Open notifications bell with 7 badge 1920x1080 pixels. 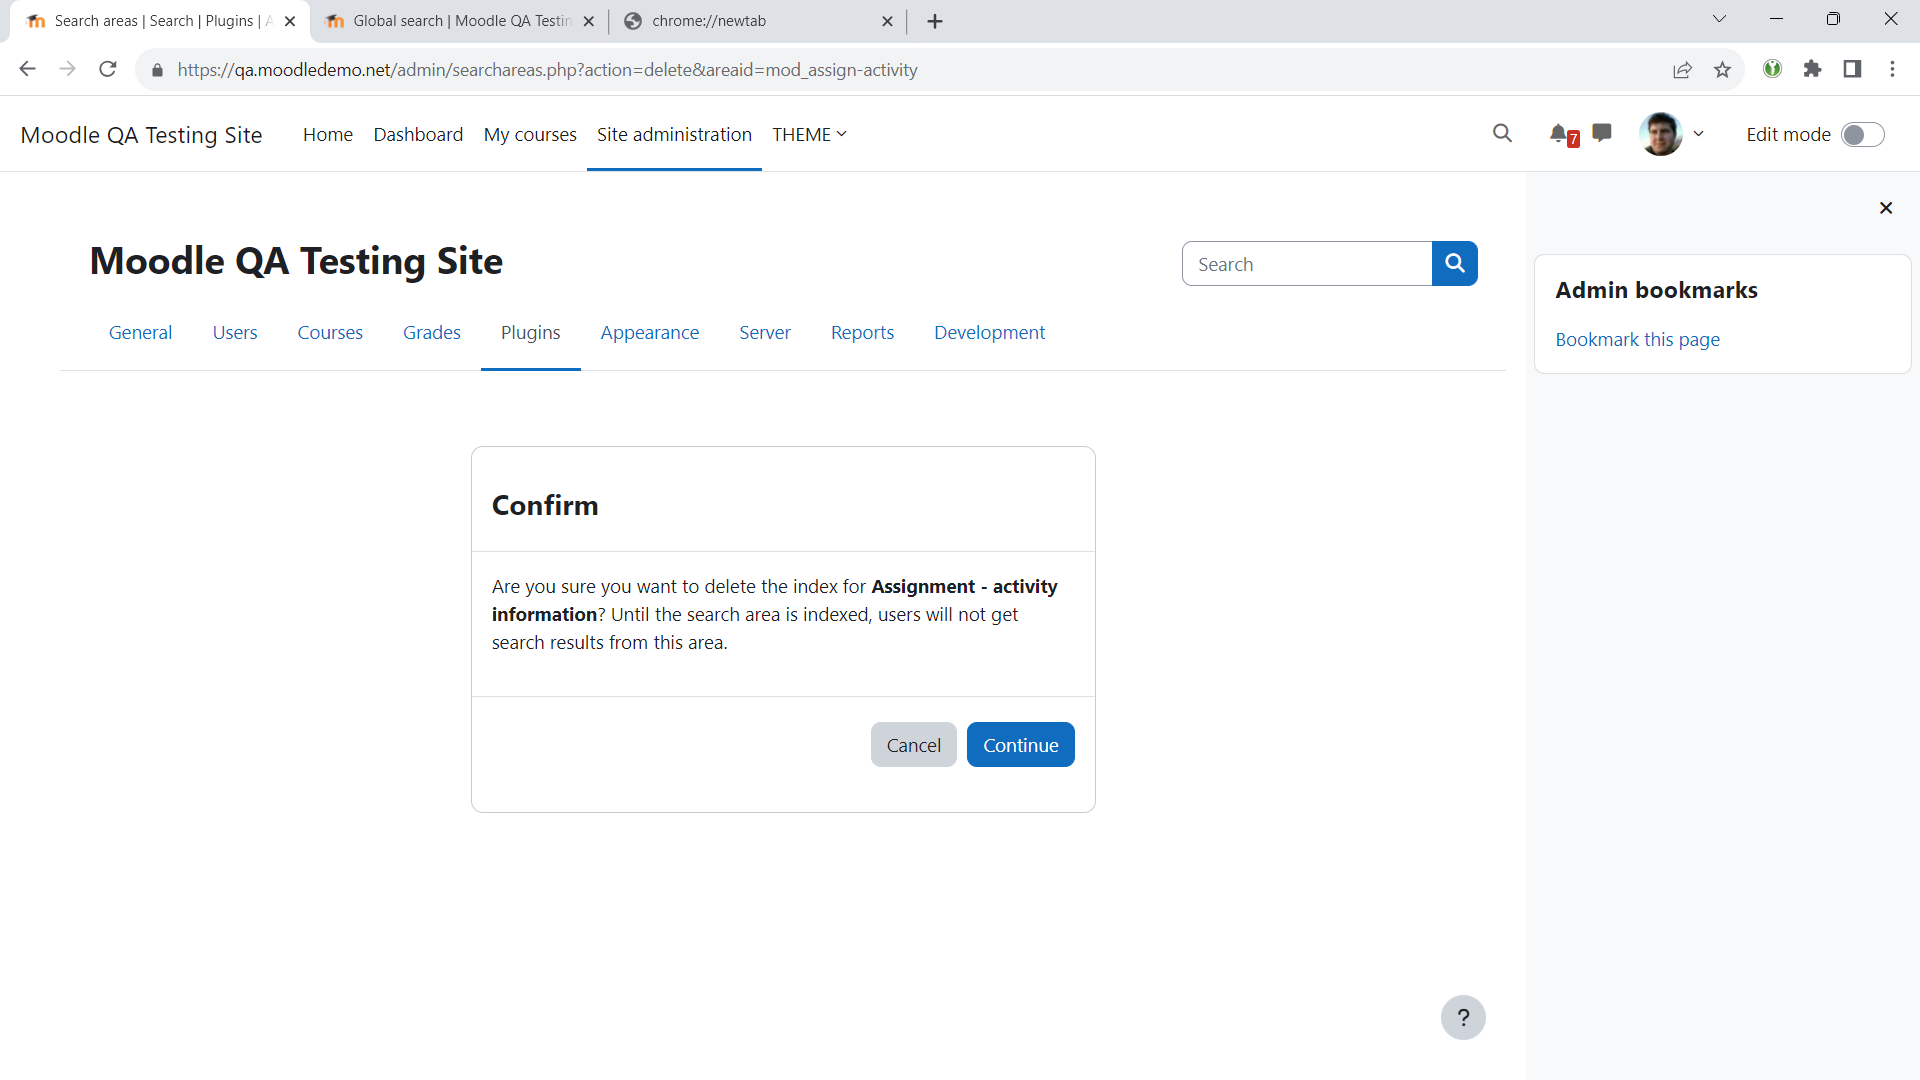1563,134
